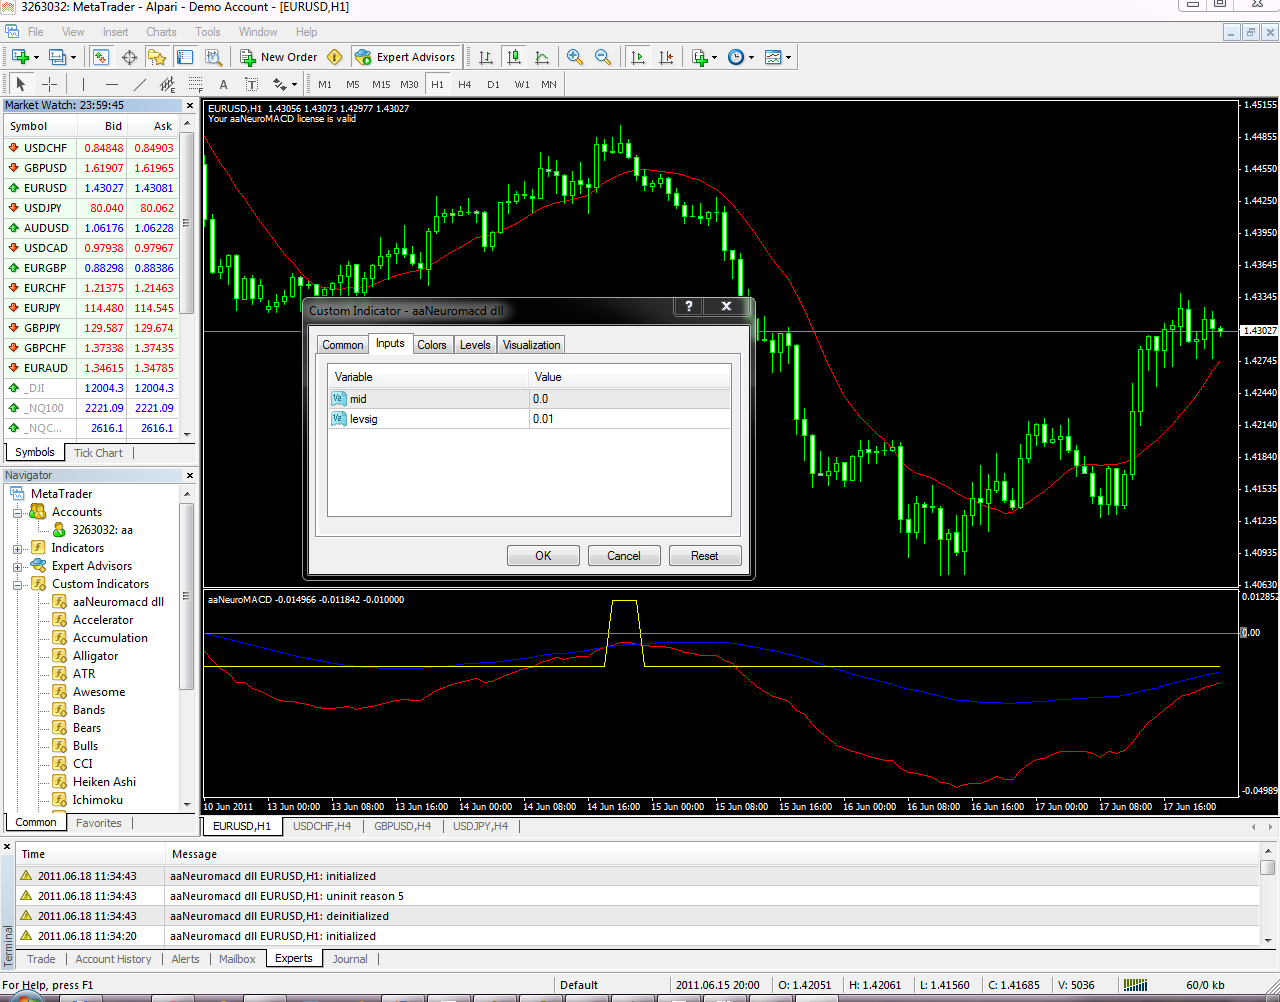Screen dimensions: 1280x1002
Task: Select the Trendline tool
Action: 139,84
